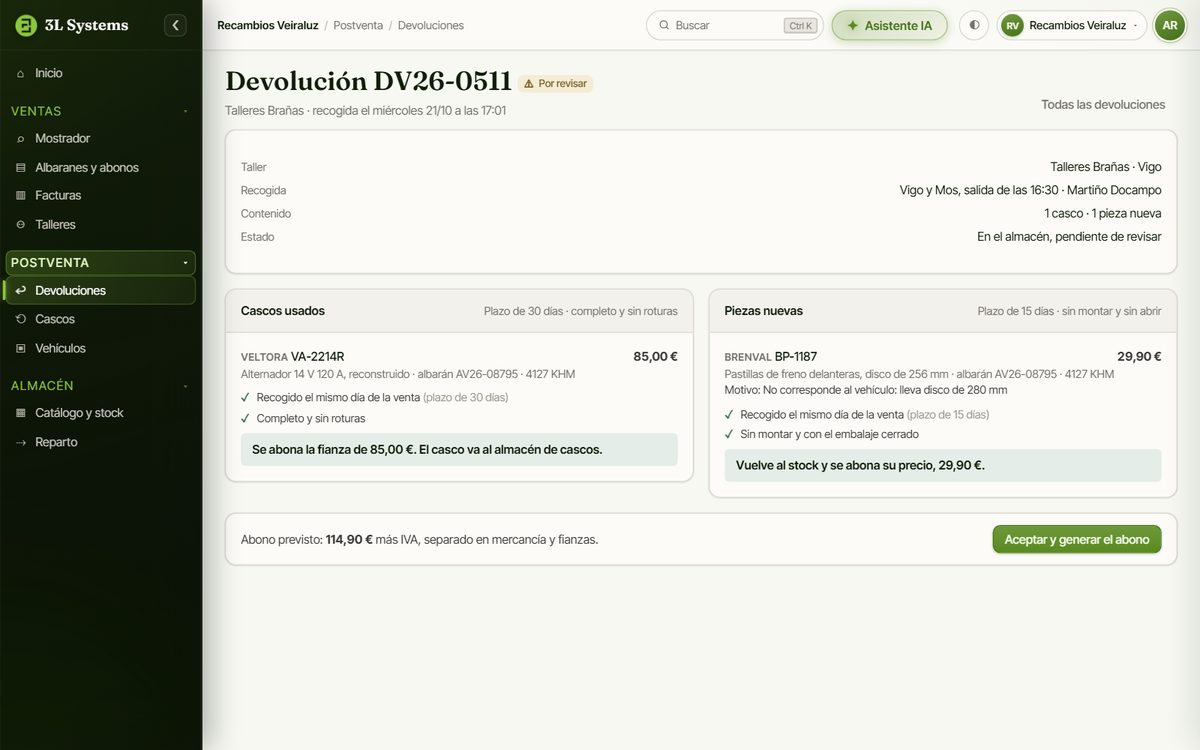
Task: Click the sparkle icon on Asistente IA
Action: [853, 25]
